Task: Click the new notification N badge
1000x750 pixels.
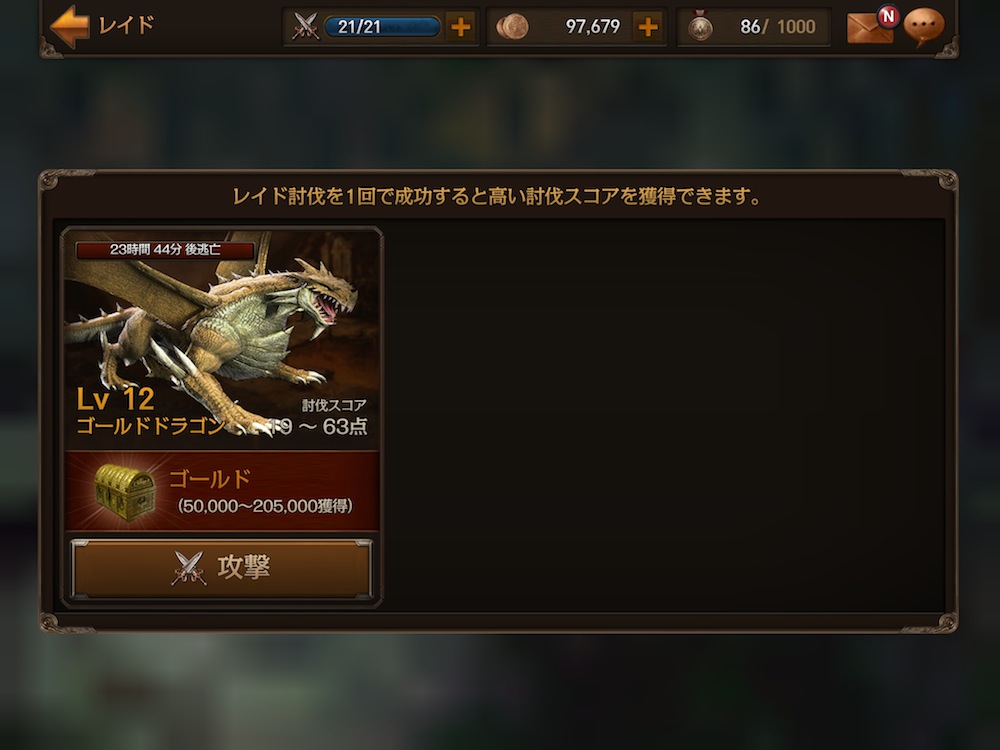Action: [887, 16]
